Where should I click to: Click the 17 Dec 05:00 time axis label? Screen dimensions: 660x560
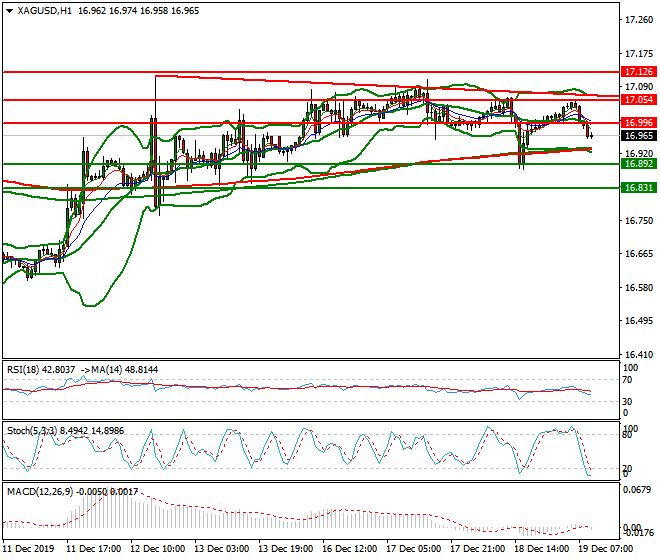coord(413,549)
